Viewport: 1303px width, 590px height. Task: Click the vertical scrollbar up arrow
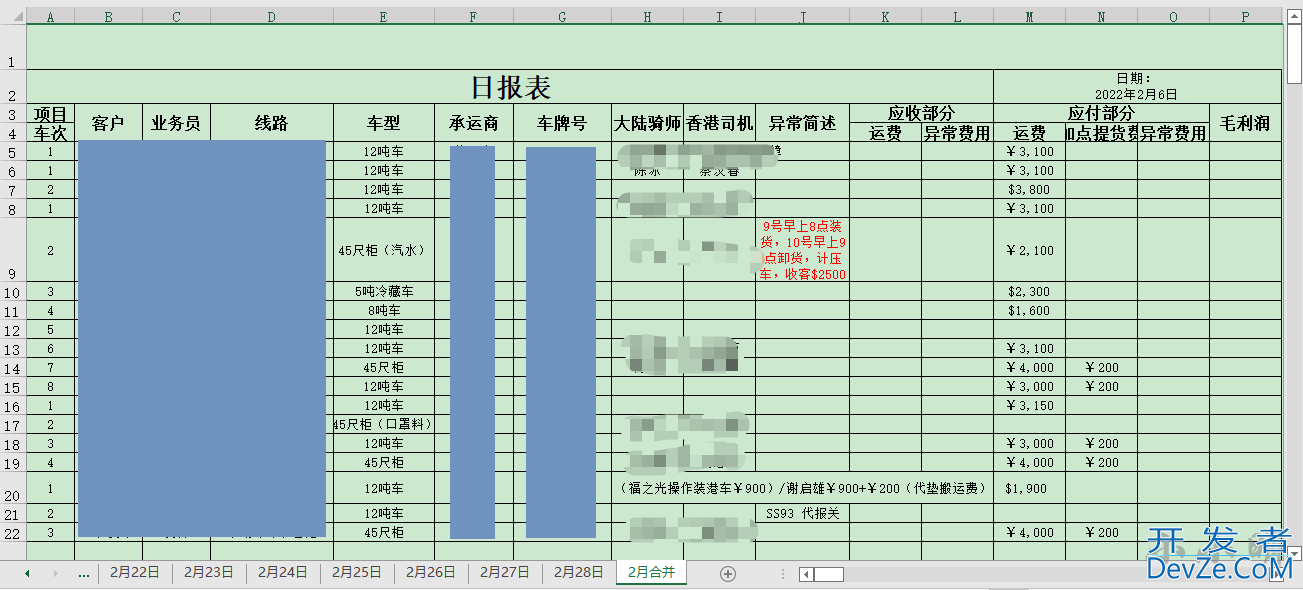pos(1293,15)
